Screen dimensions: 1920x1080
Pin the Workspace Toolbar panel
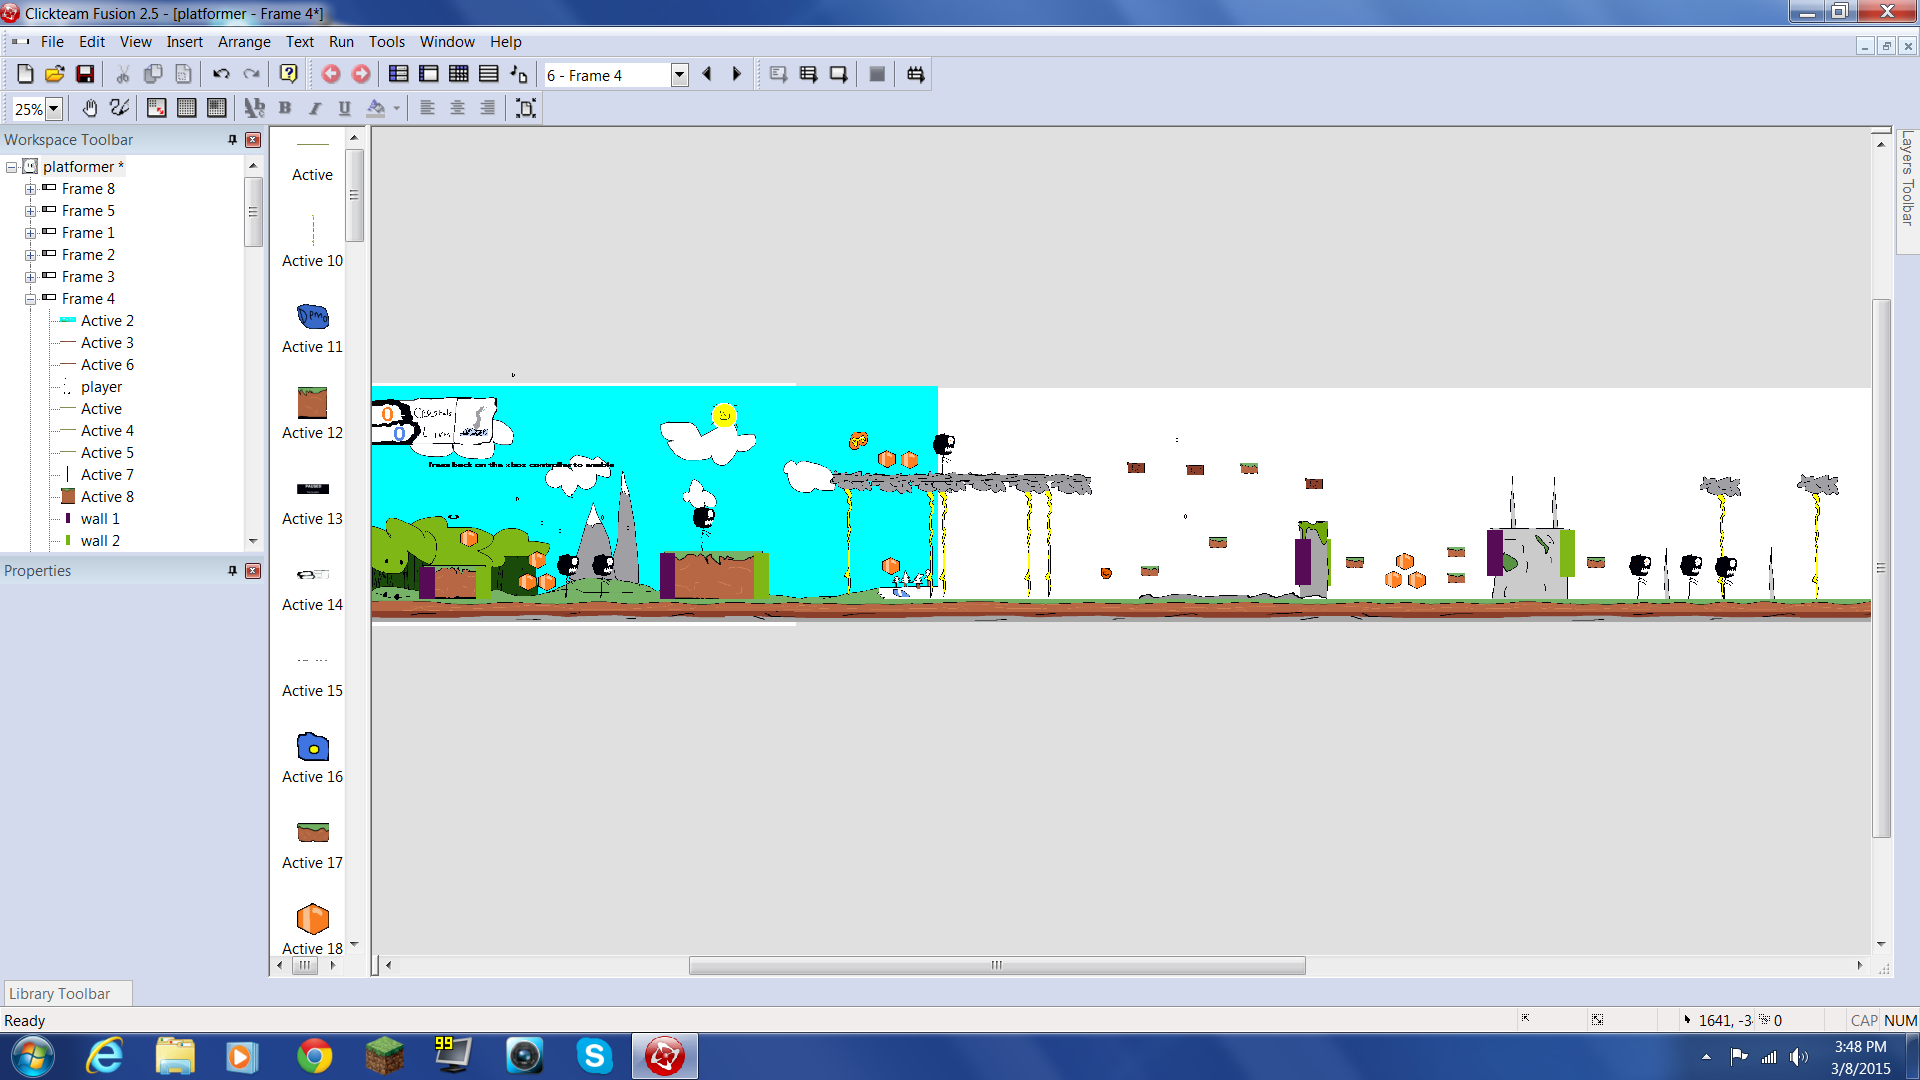(x=232, y=140)
